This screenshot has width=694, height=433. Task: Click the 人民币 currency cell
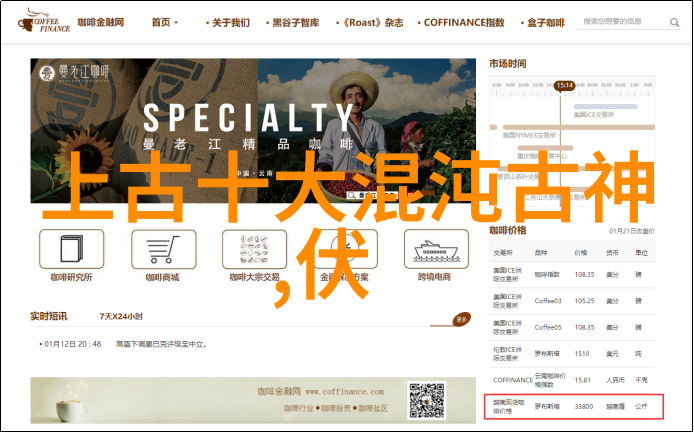[x=616, y=380]
